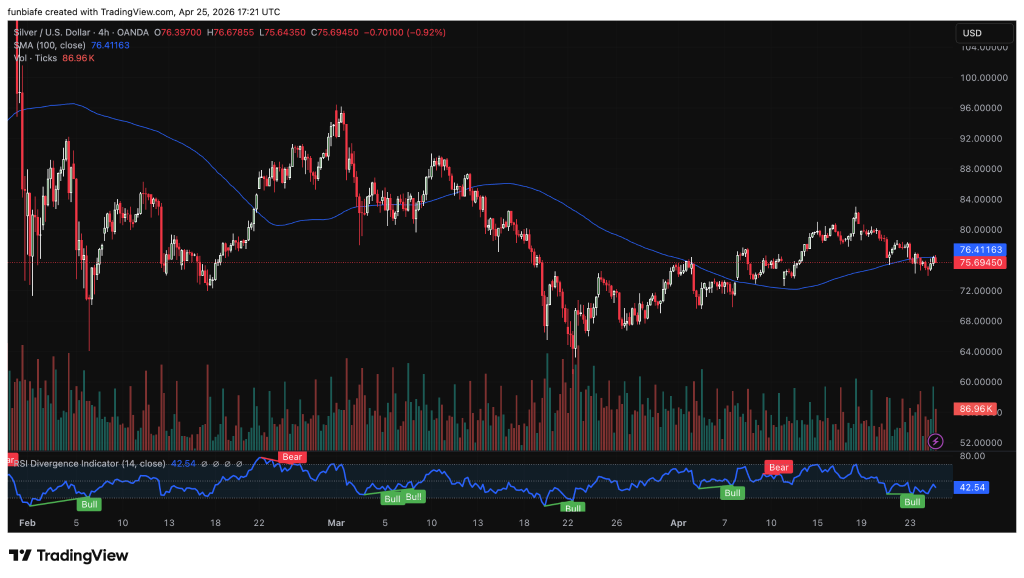Viewport: 1024px width, 578px height.
Task: Select the Bear label above Apr 10
Action: 778,467
